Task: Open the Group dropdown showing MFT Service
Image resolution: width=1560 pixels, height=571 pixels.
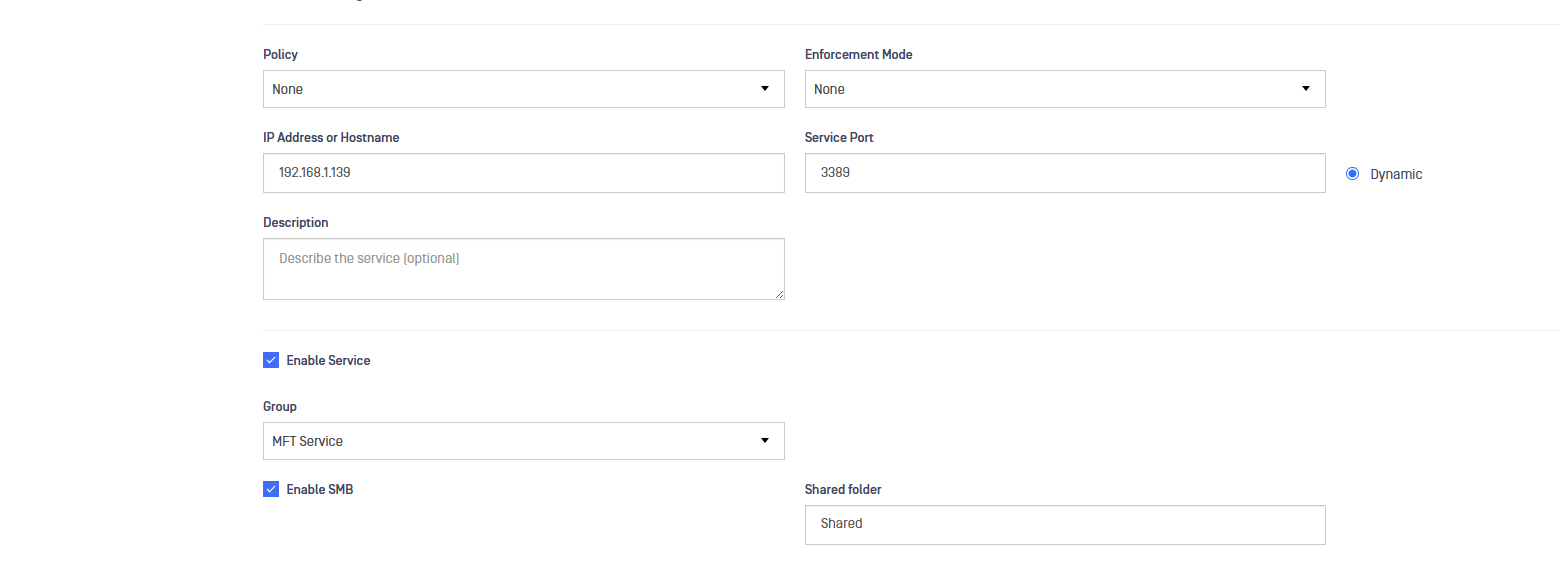Action: pos(523,441)
